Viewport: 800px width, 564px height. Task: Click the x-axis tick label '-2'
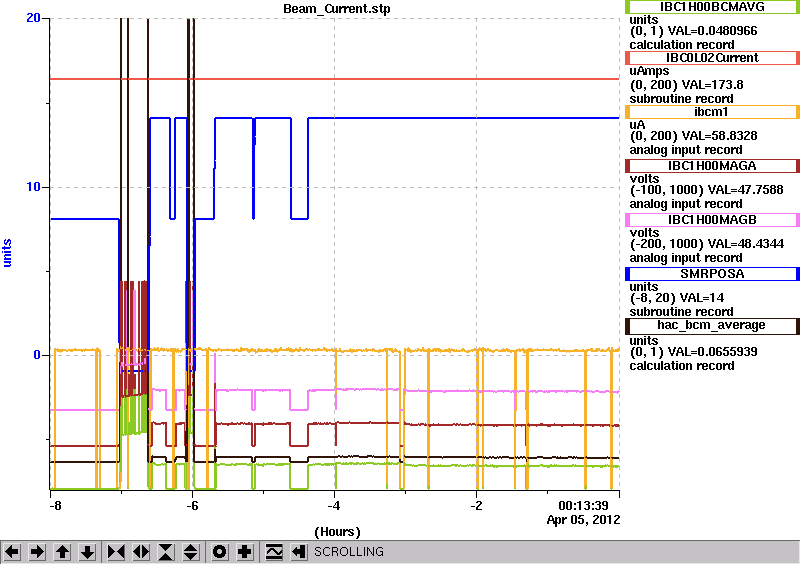click(x=476, y=506)
